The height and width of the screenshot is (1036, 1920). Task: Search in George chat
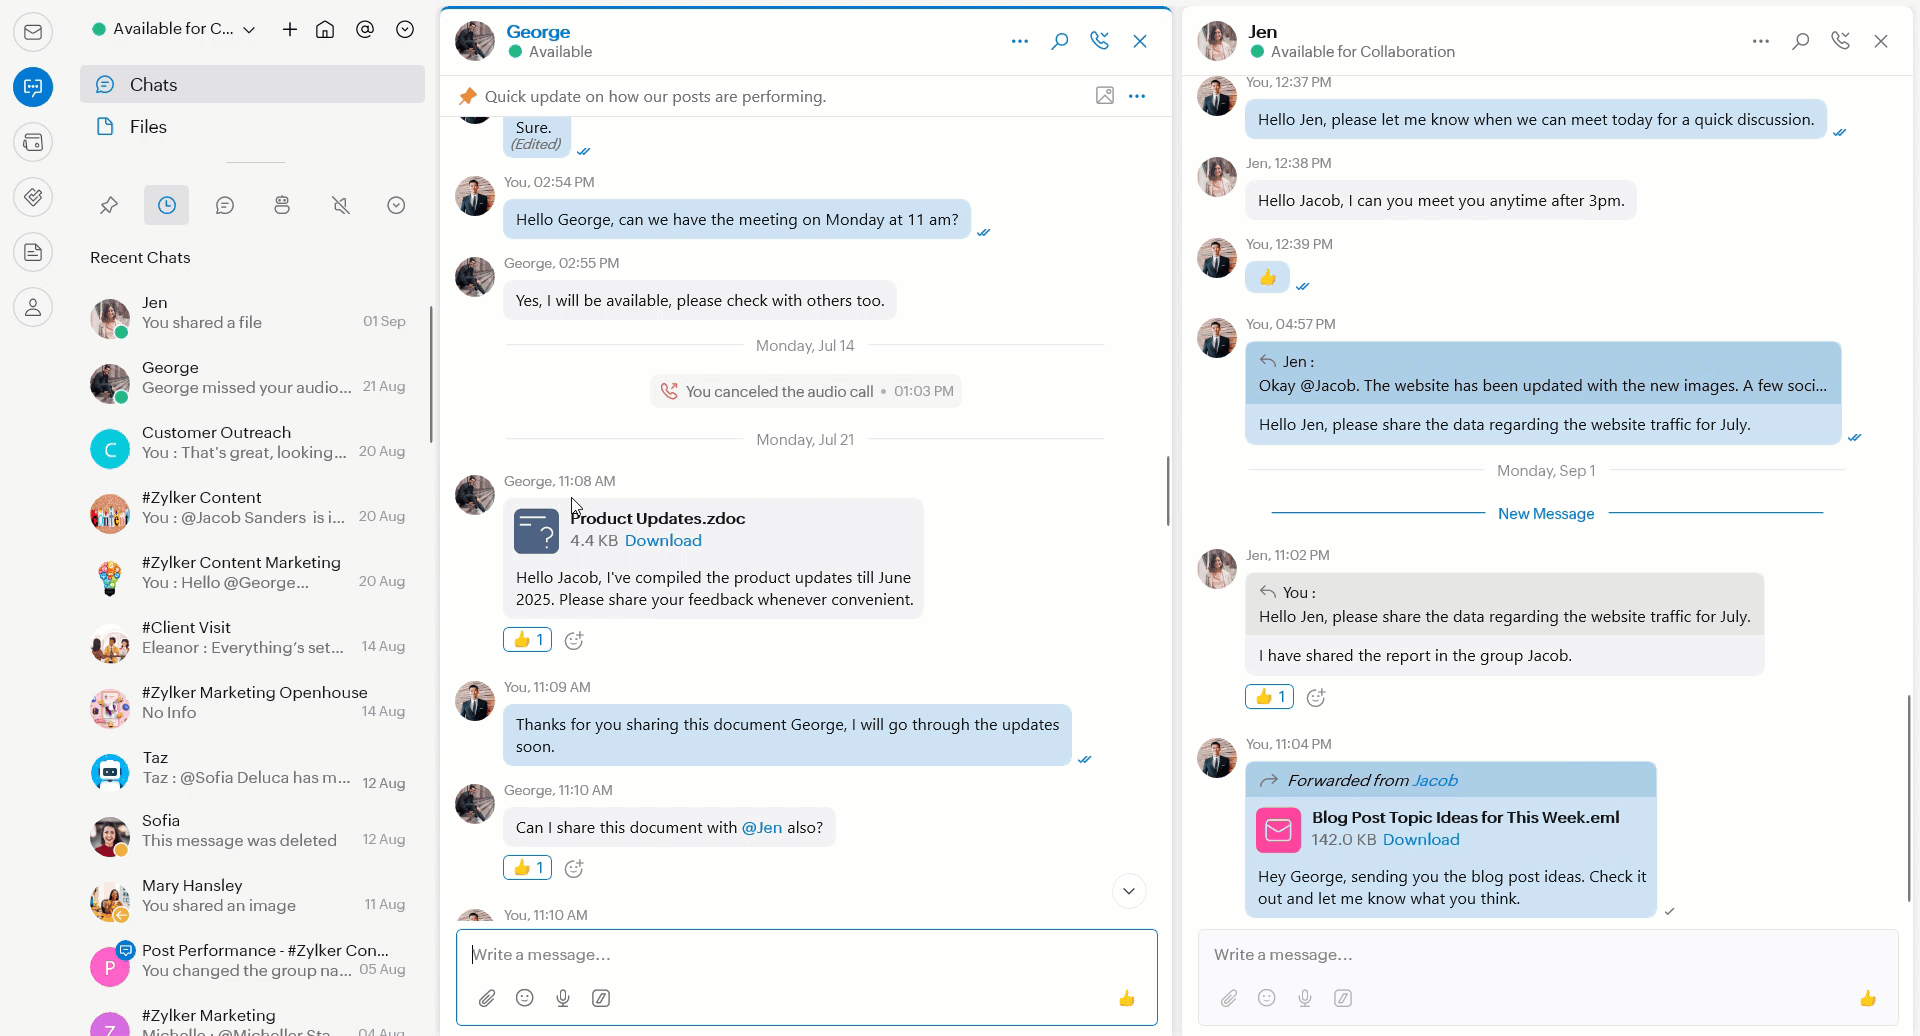tap(1059, 41)
